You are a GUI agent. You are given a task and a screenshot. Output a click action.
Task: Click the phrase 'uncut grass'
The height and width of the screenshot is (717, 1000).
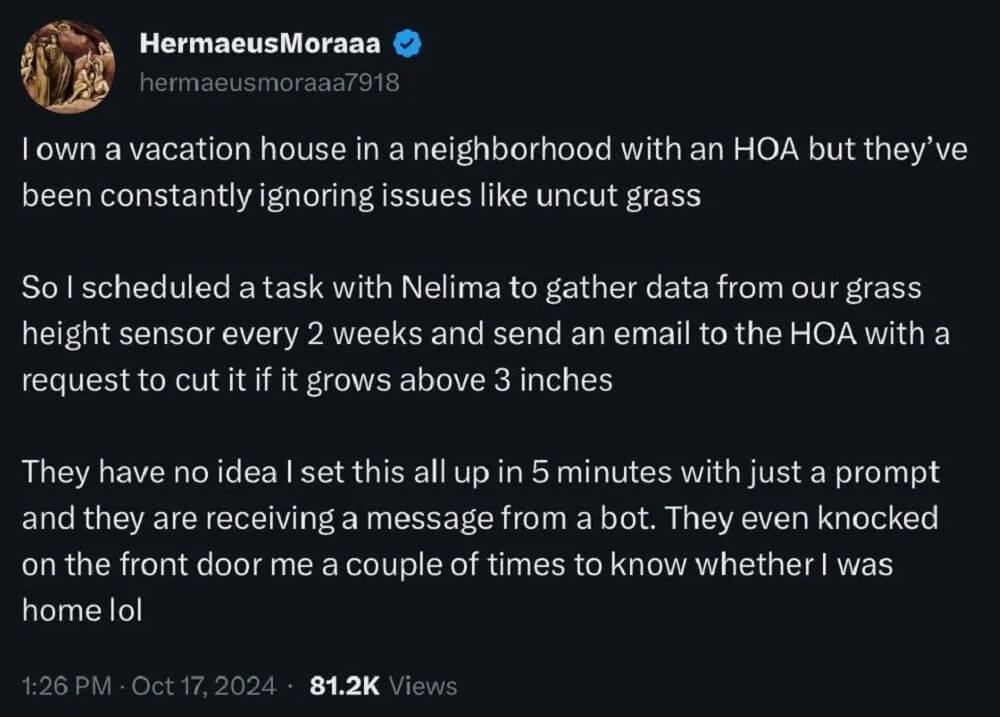pyautogui.click(x=619, y=196)
